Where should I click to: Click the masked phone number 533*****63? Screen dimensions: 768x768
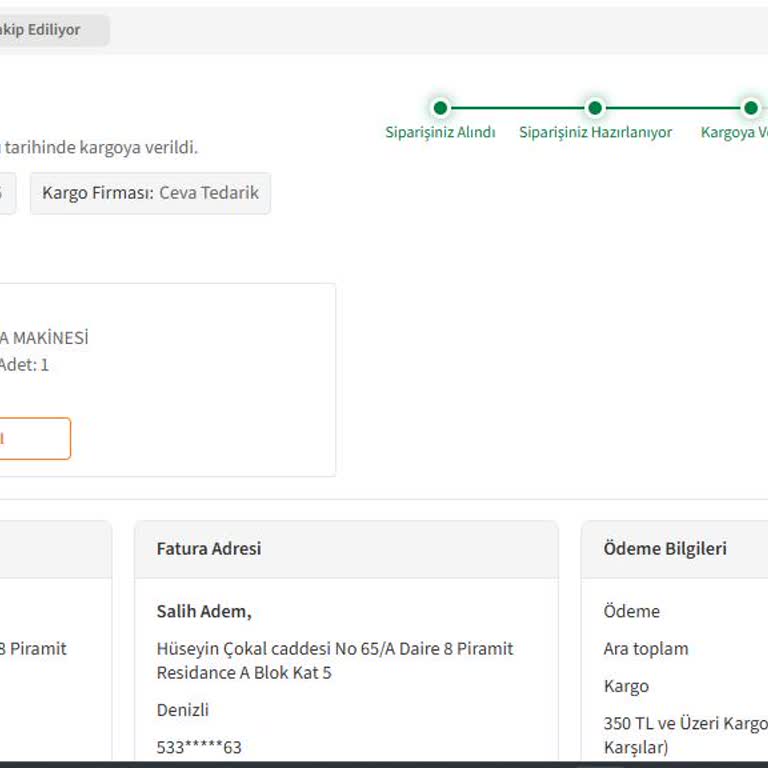tap(199, 747)
